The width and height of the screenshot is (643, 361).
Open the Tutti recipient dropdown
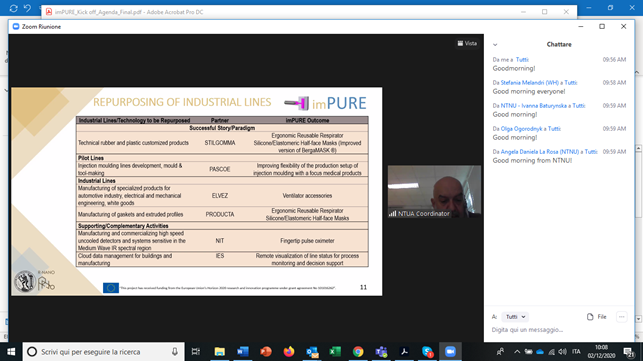click(515, 317)
